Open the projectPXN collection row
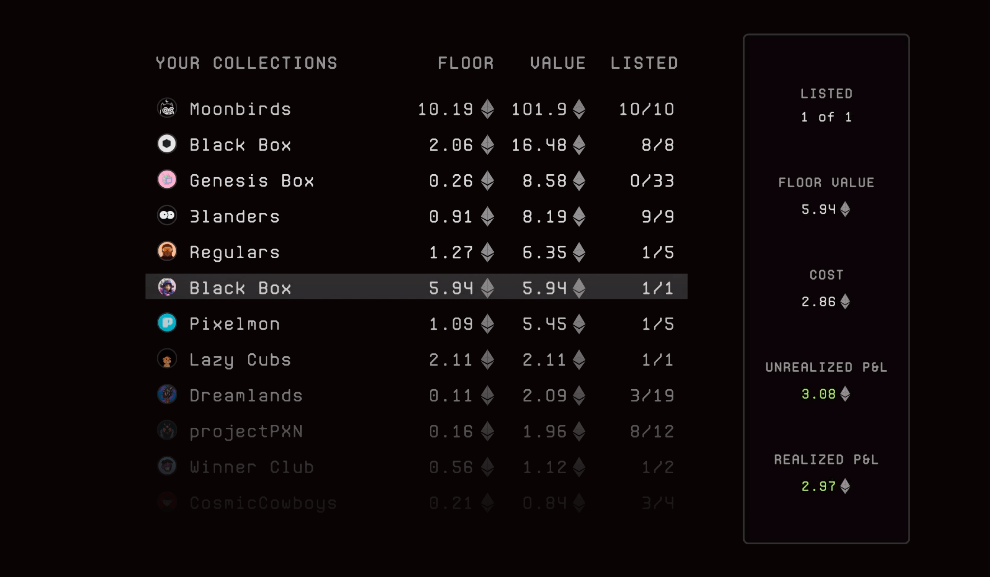990x577 pixels. pyautogui.click(x=246, y=431)
